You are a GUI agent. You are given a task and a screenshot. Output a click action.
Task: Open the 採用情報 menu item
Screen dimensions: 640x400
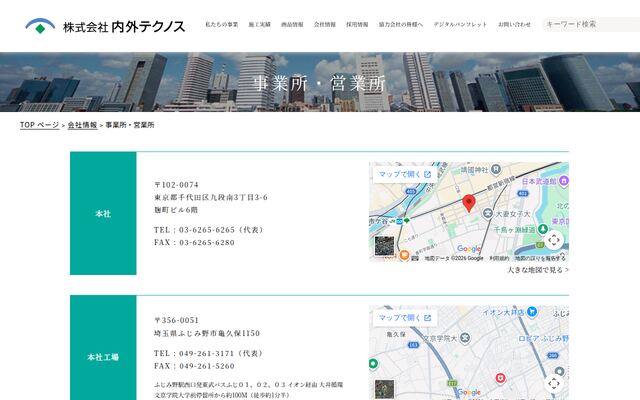pos(357,24)
